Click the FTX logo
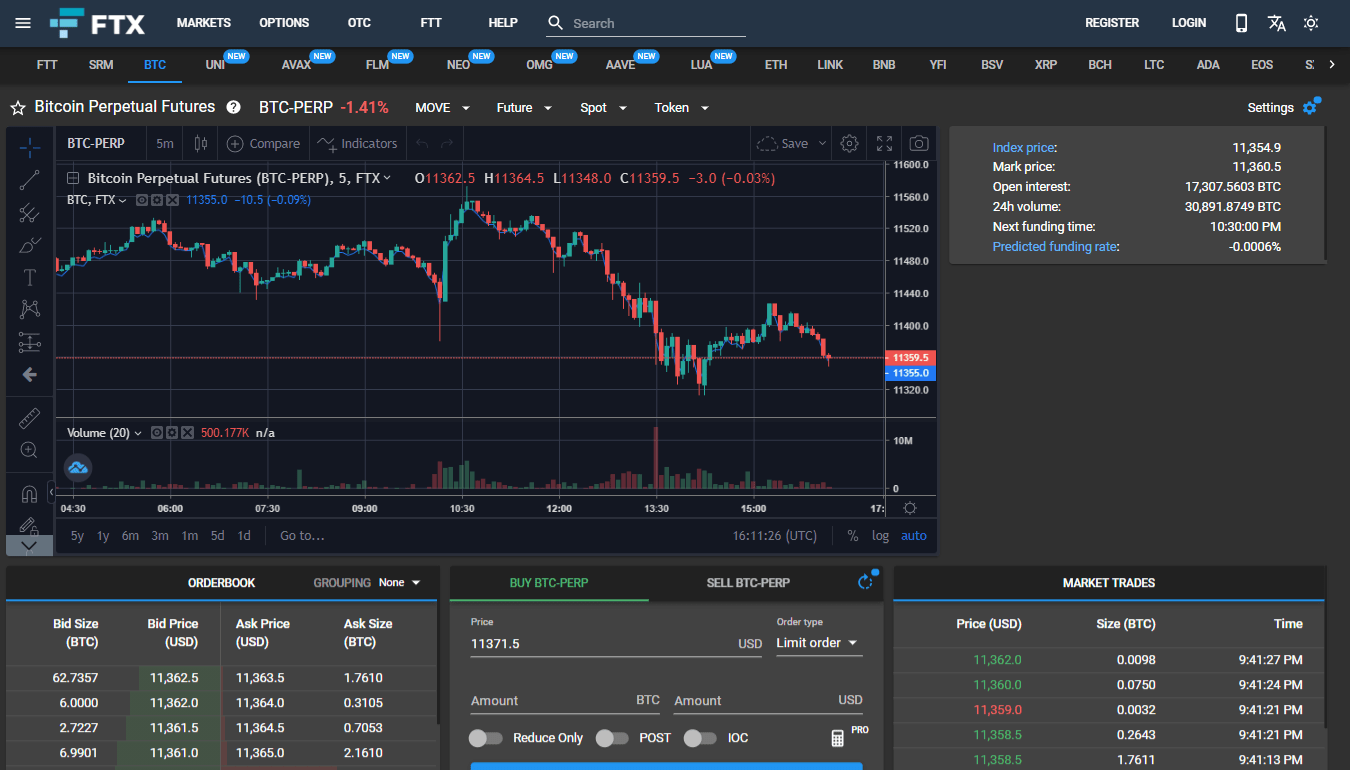1350x770 pixels. tap(98, 22)
